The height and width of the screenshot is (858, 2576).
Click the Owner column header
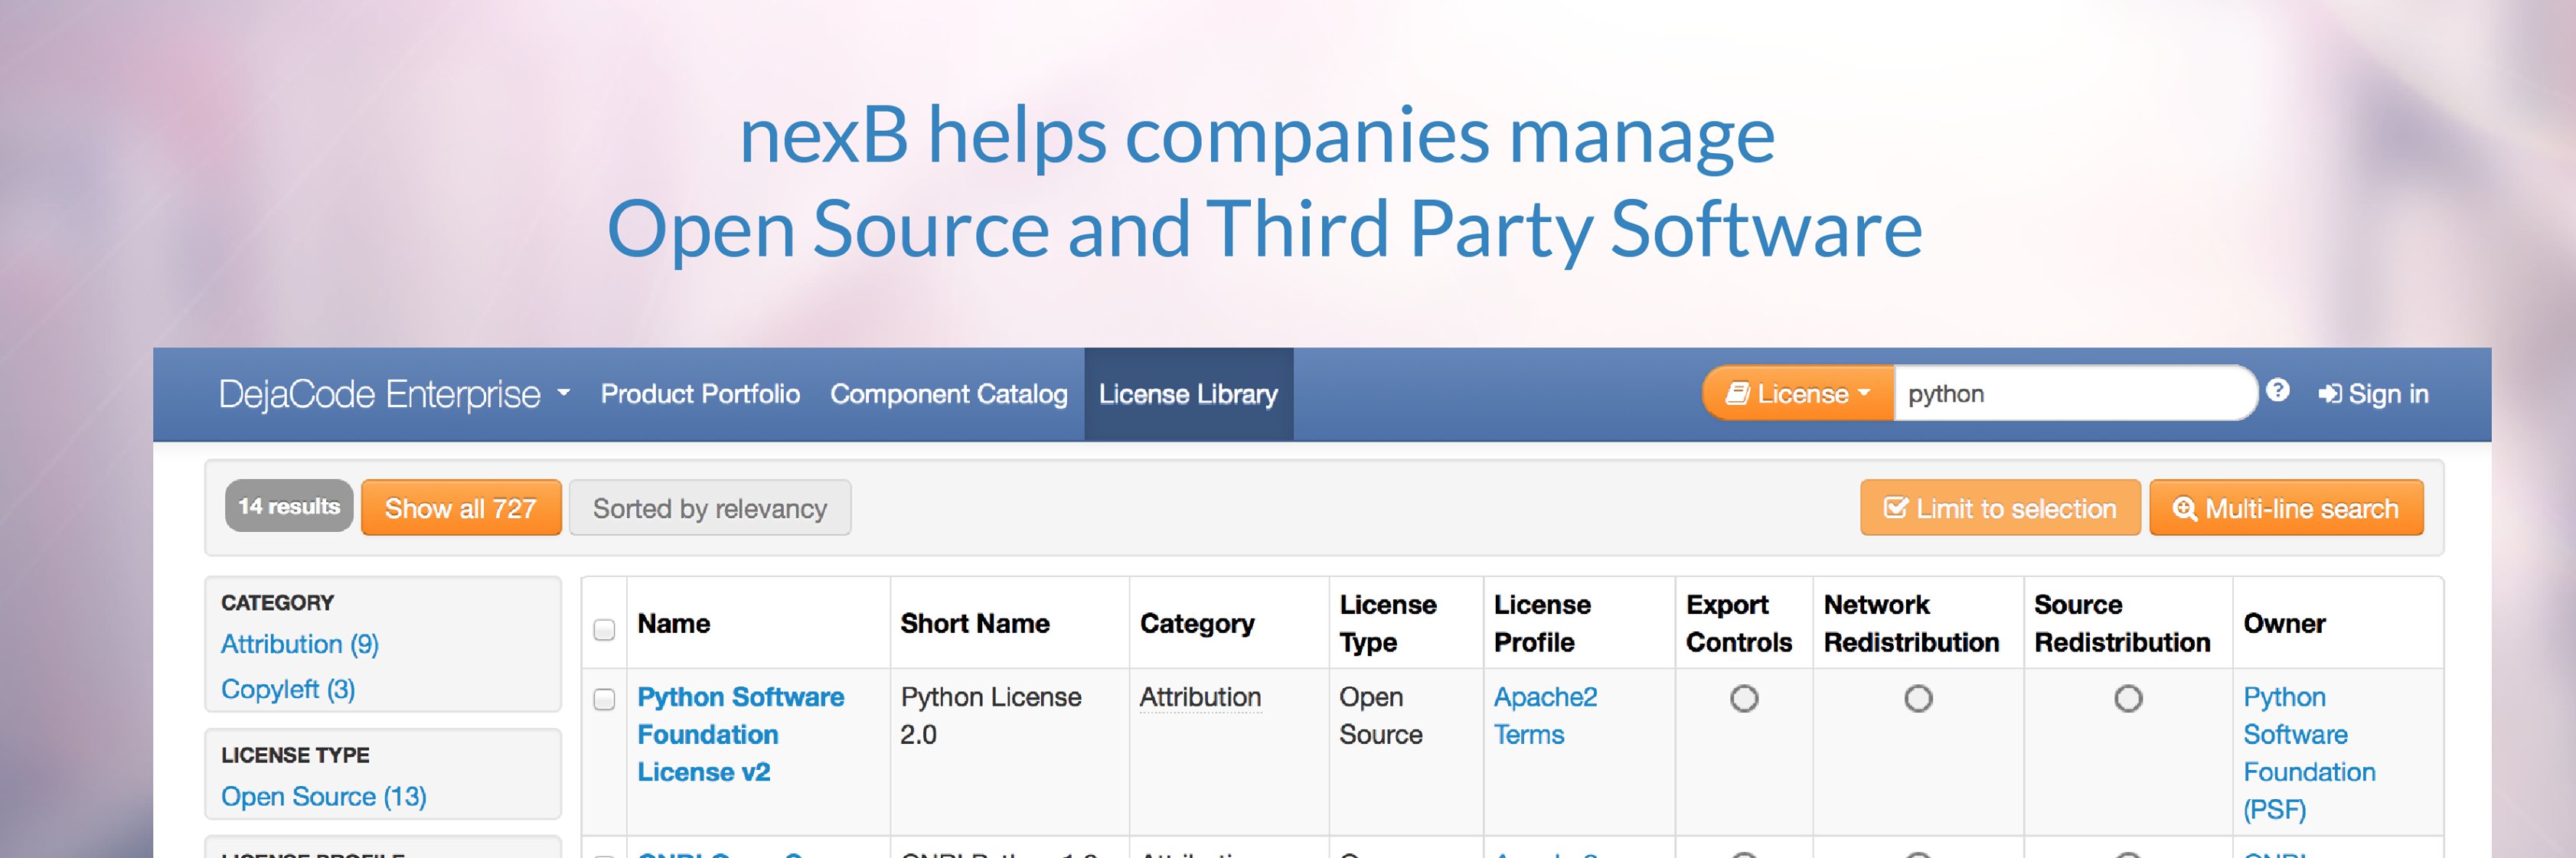(2284, 623)
